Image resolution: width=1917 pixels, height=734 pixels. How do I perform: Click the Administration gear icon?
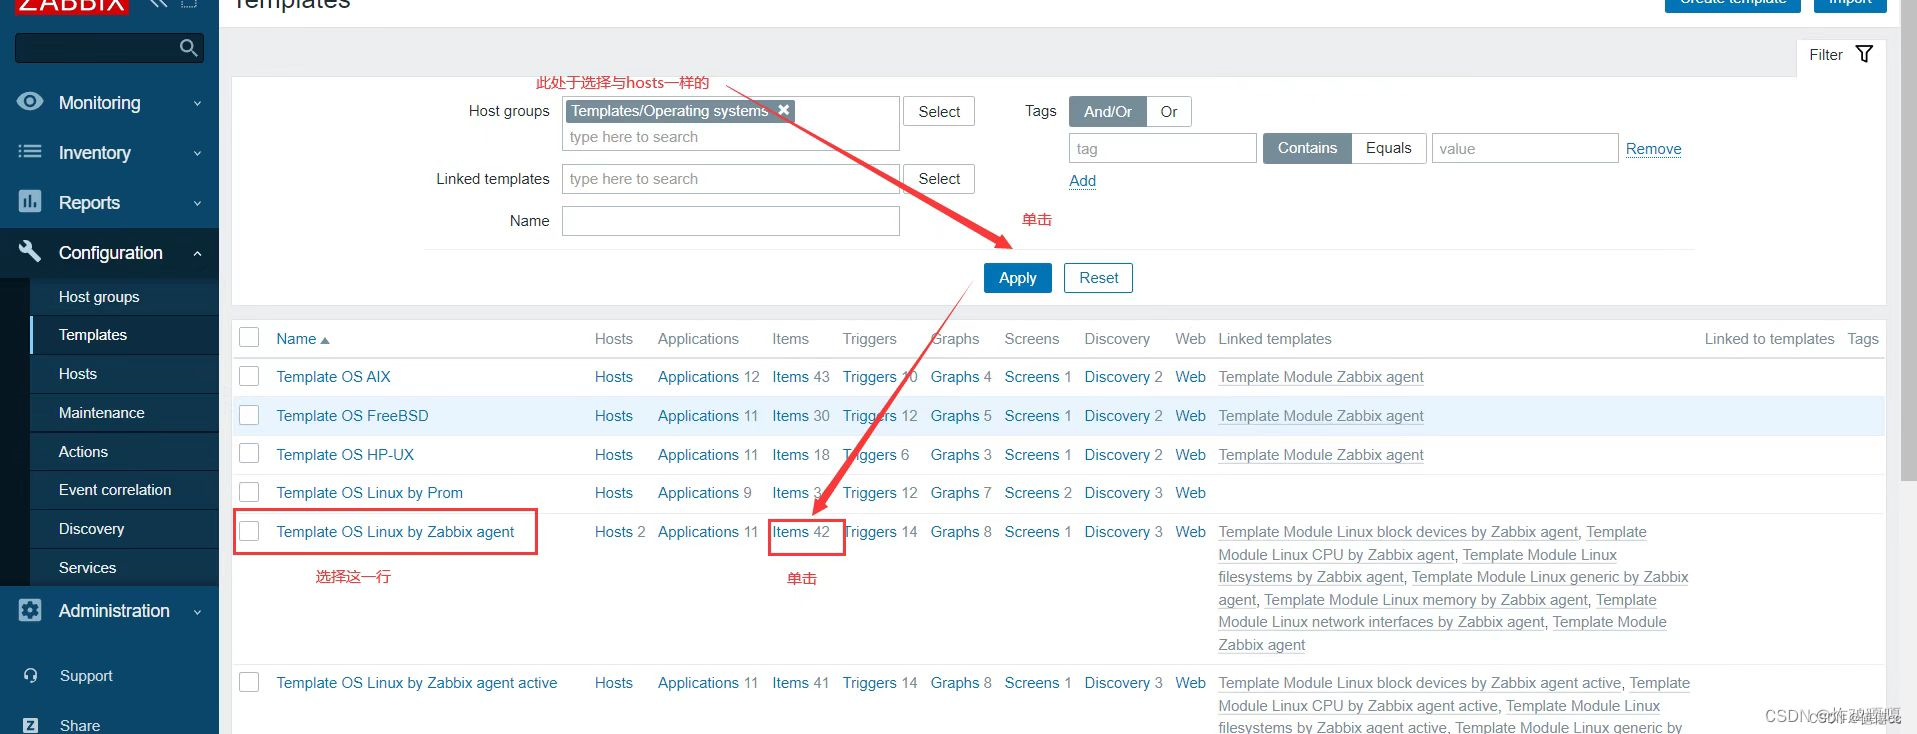(30, 610)
